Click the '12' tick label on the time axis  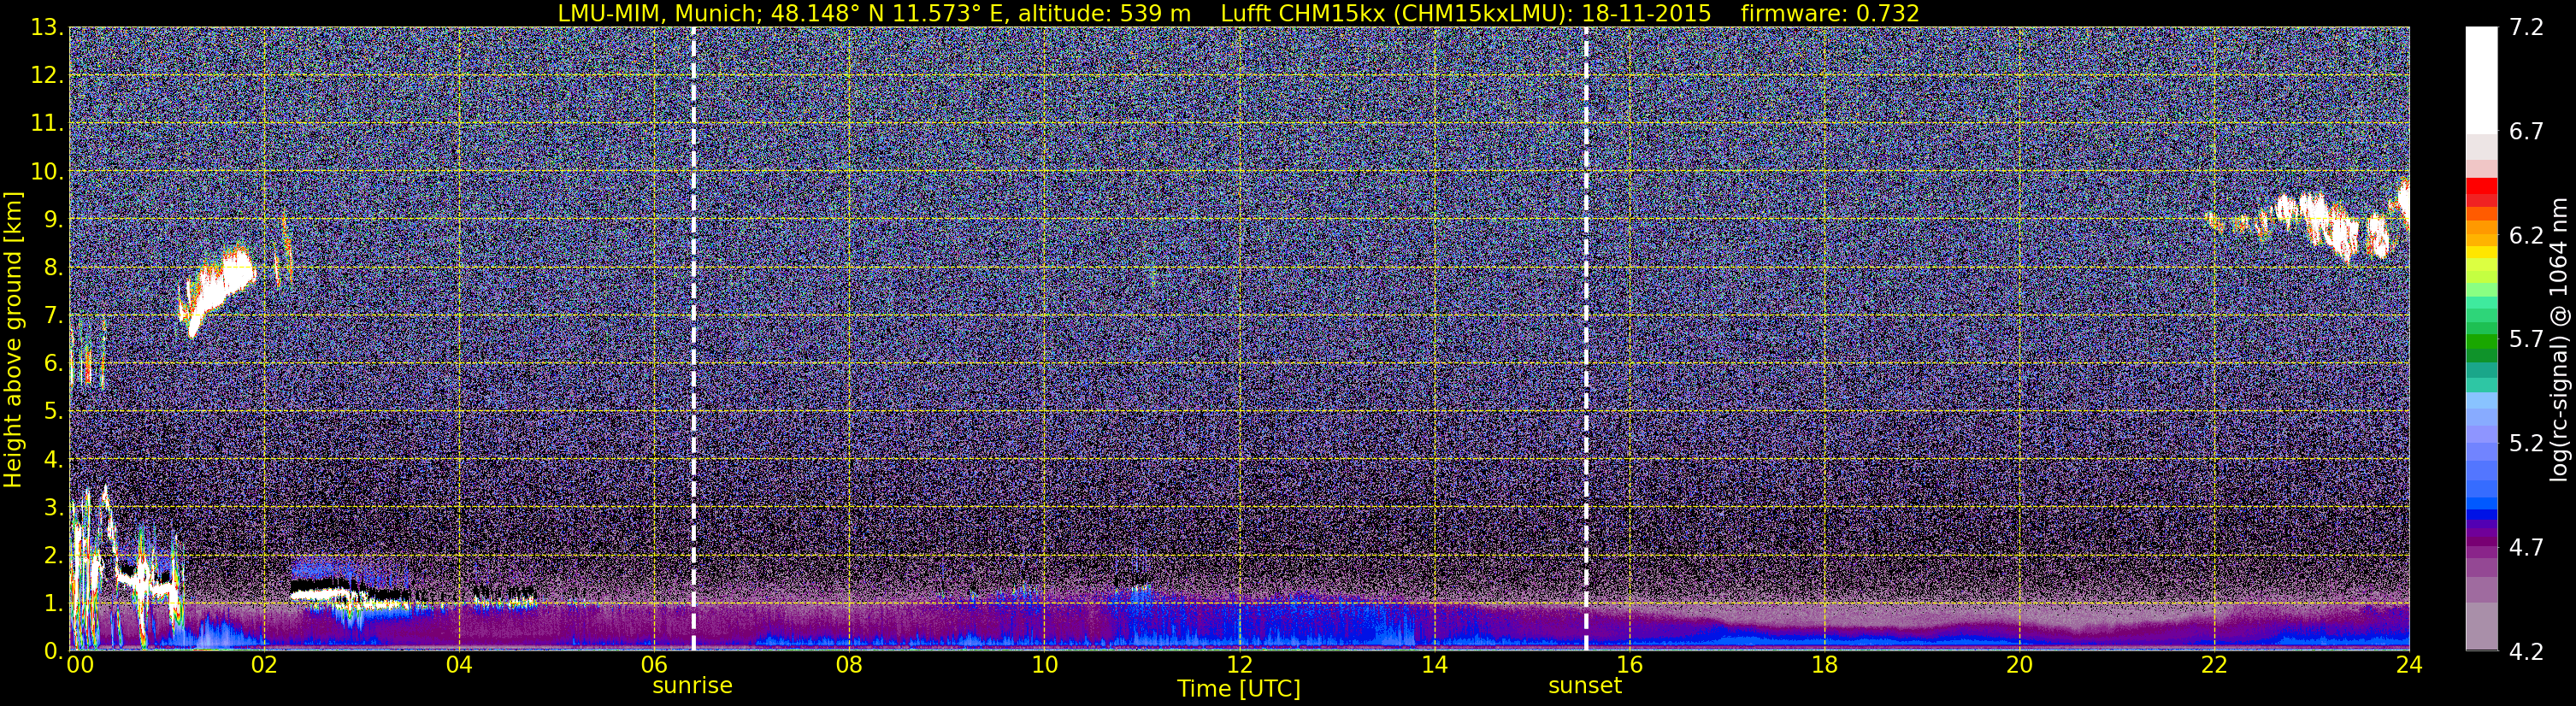pyautogui.click(x=1239, y=665)
